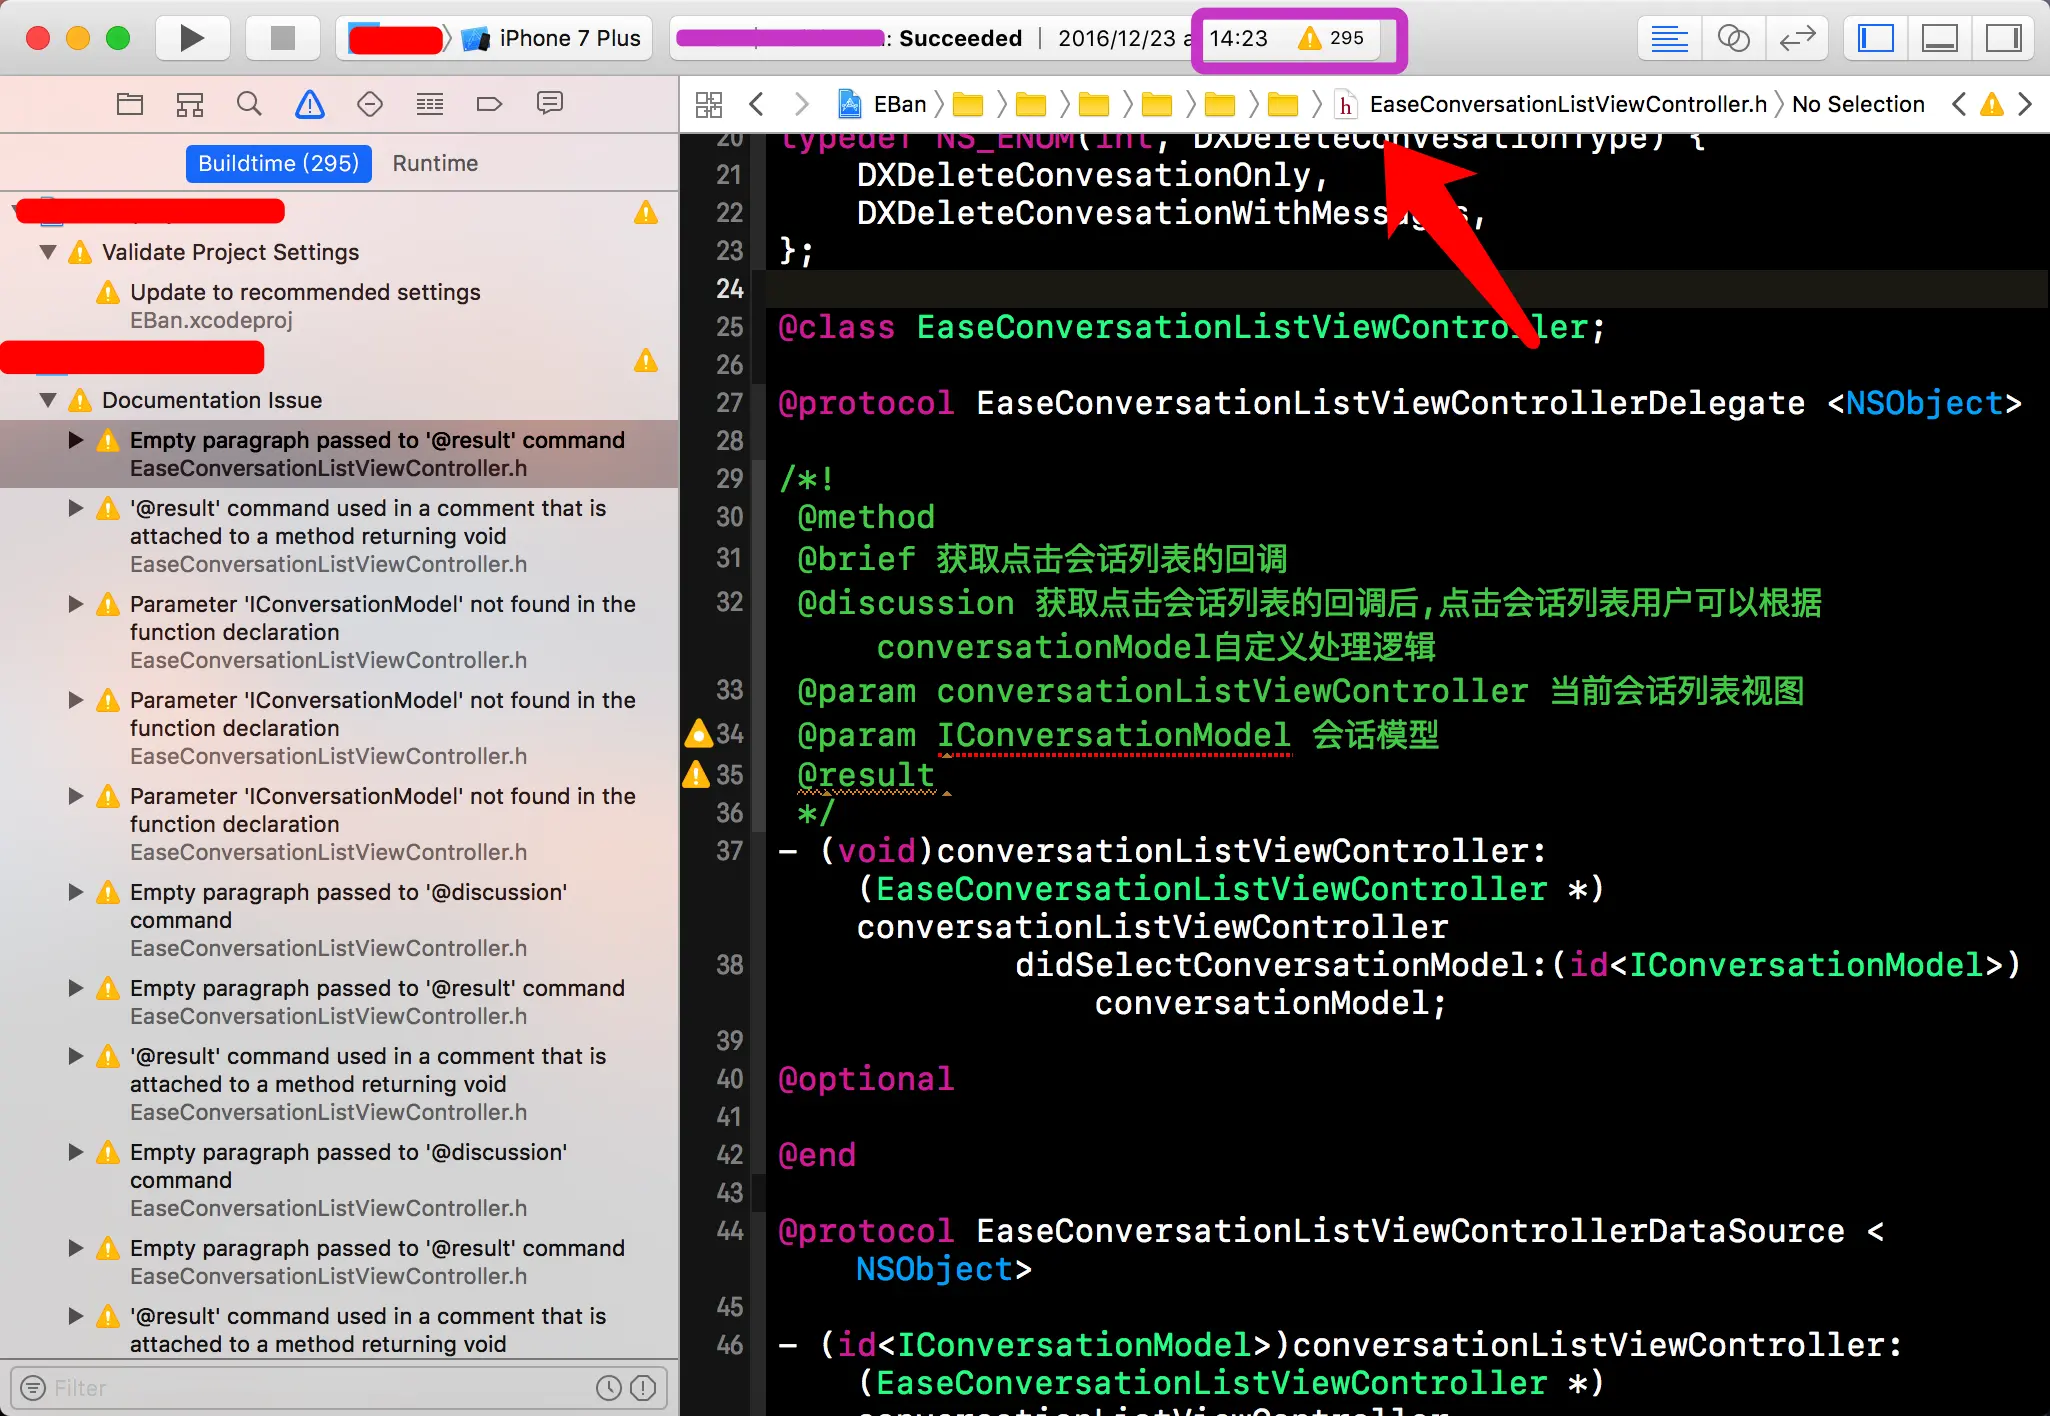Open the Report navigator speech-bubble icon

pos(549,104)
